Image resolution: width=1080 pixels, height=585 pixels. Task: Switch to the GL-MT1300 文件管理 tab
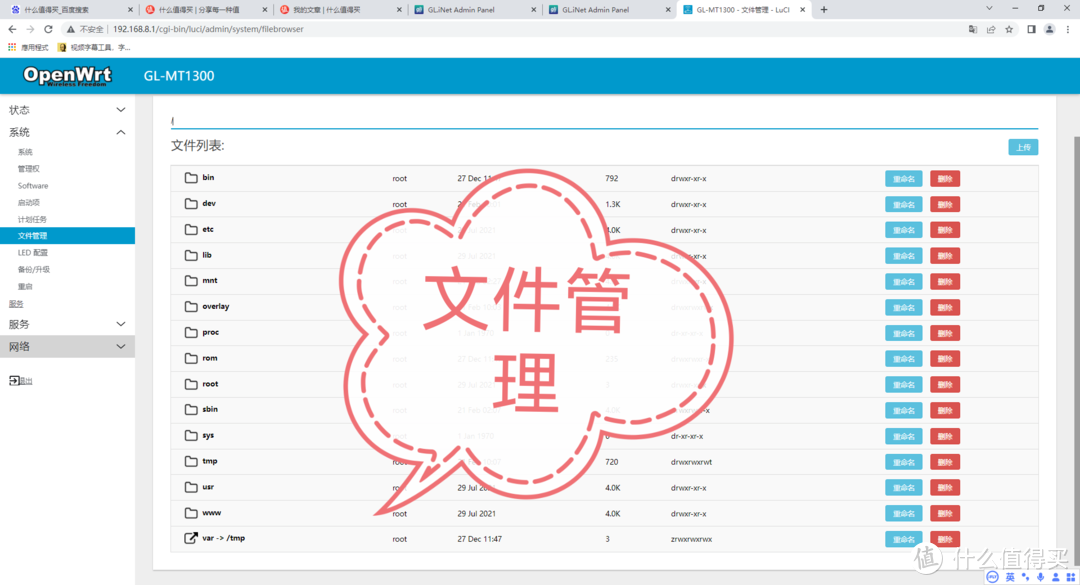point(742,10)
